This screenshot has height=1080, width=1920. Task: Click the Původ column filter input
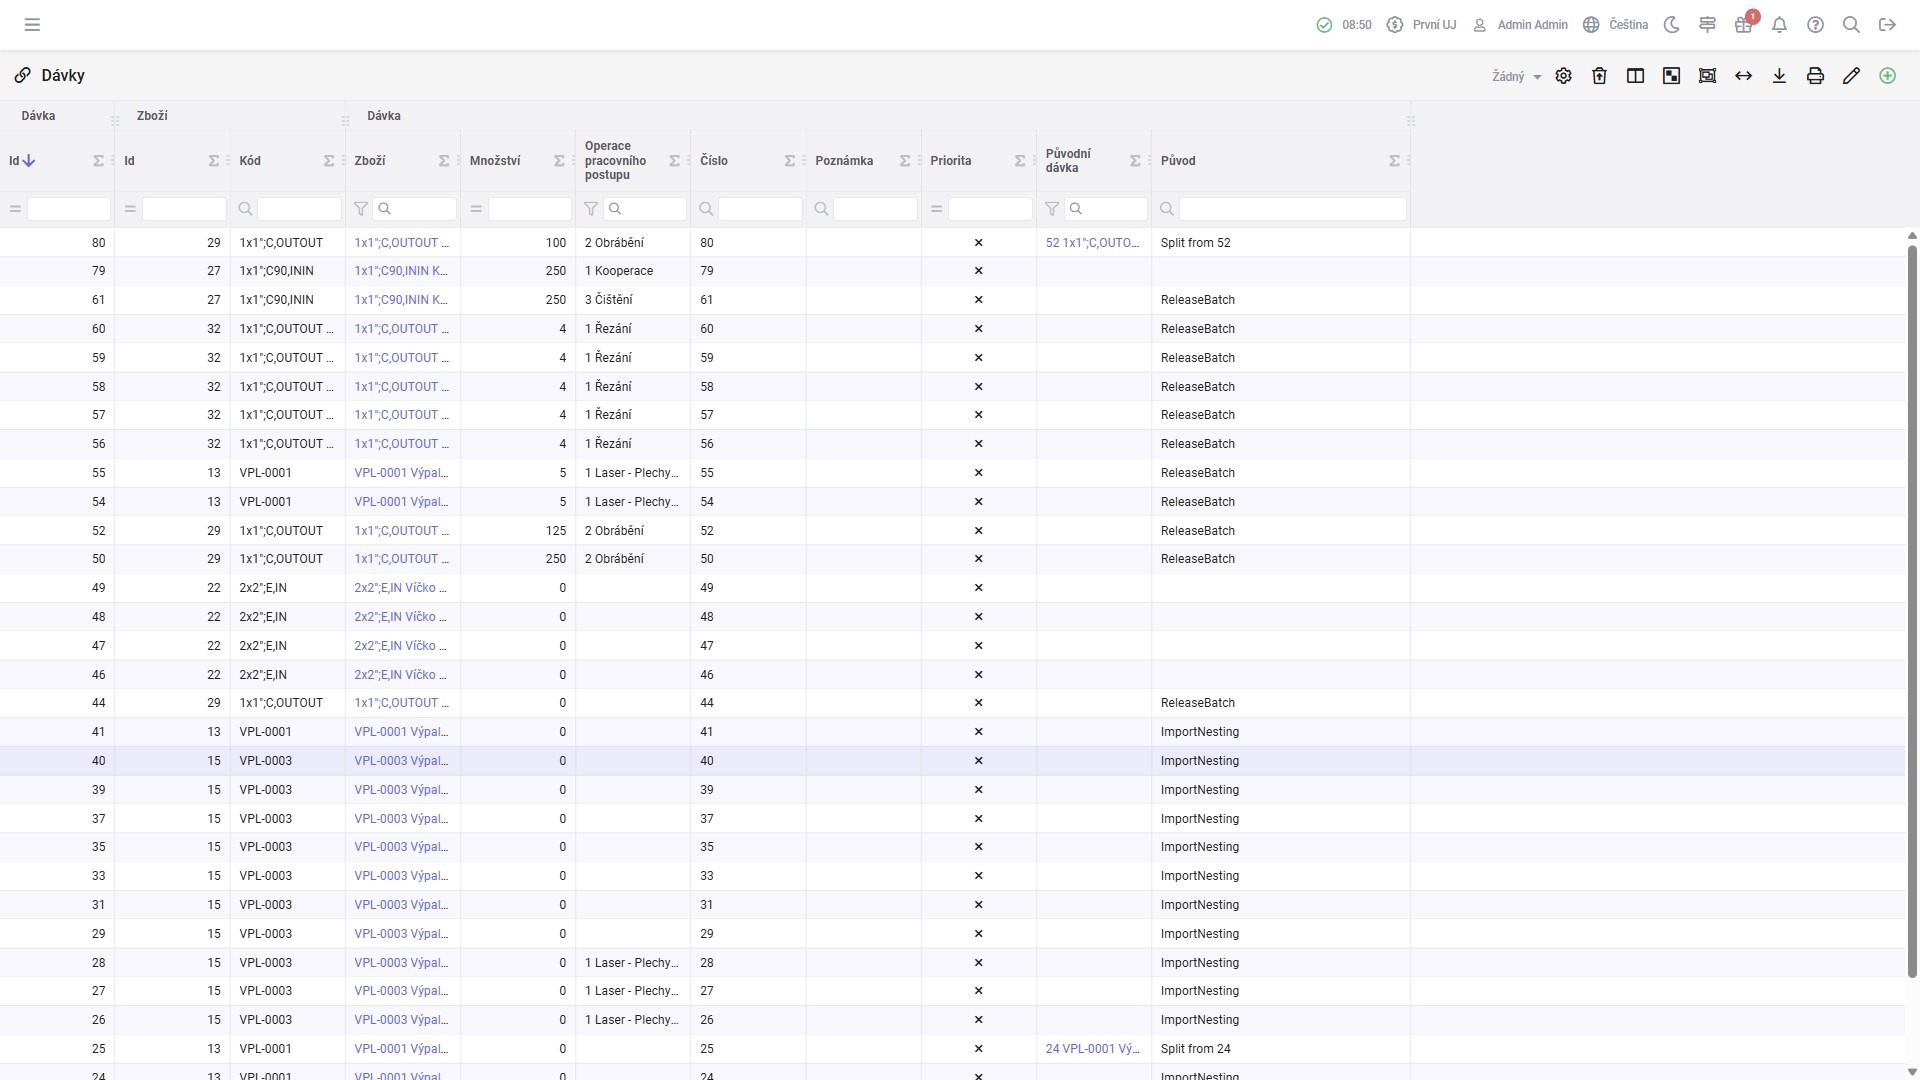coord(1292,209)
